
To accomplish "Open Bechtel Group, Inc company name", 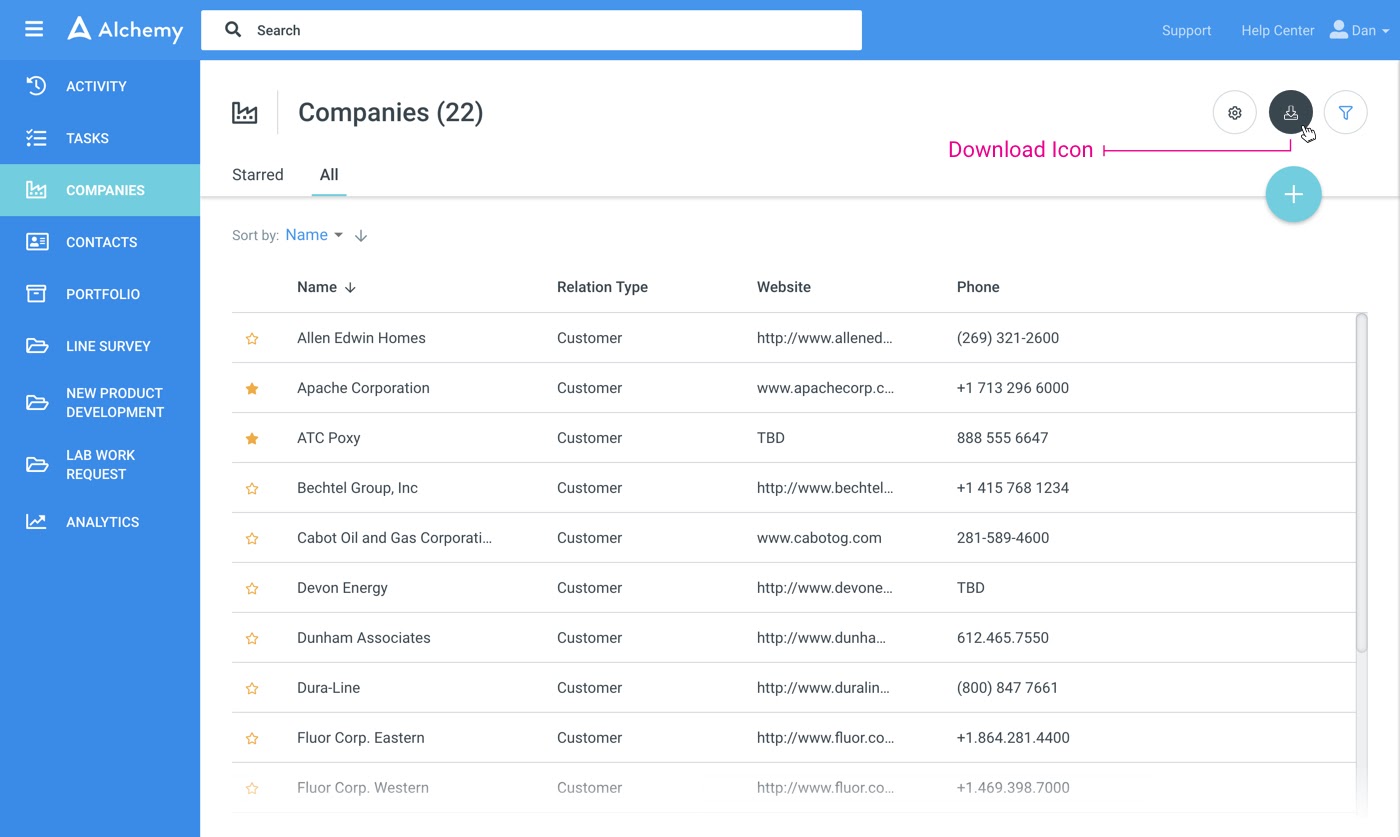I will tap(357, 488).
